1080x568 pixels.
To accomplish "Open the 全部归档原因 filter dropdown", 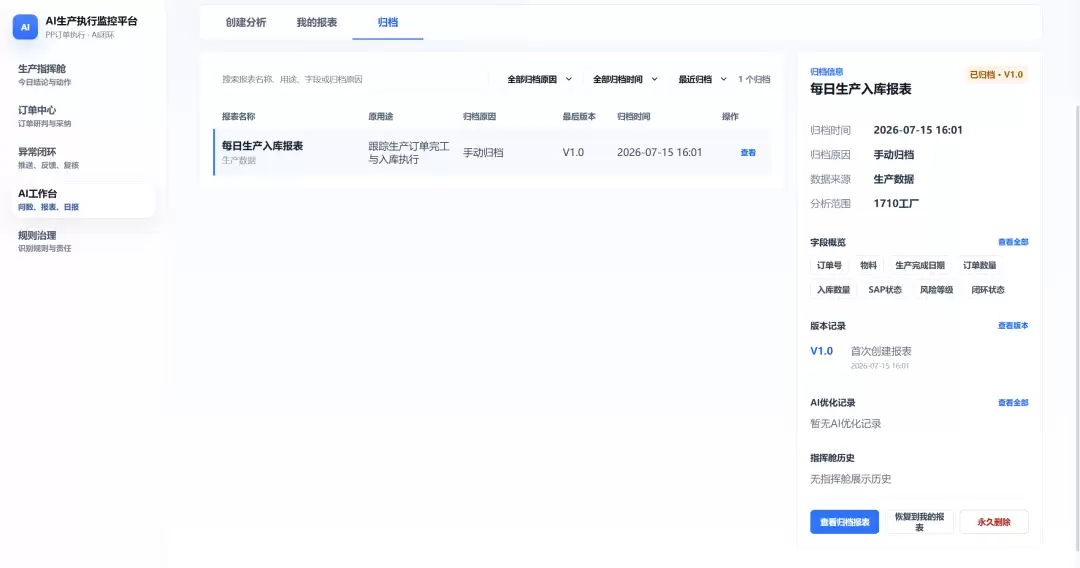I will tap(539, 79).
